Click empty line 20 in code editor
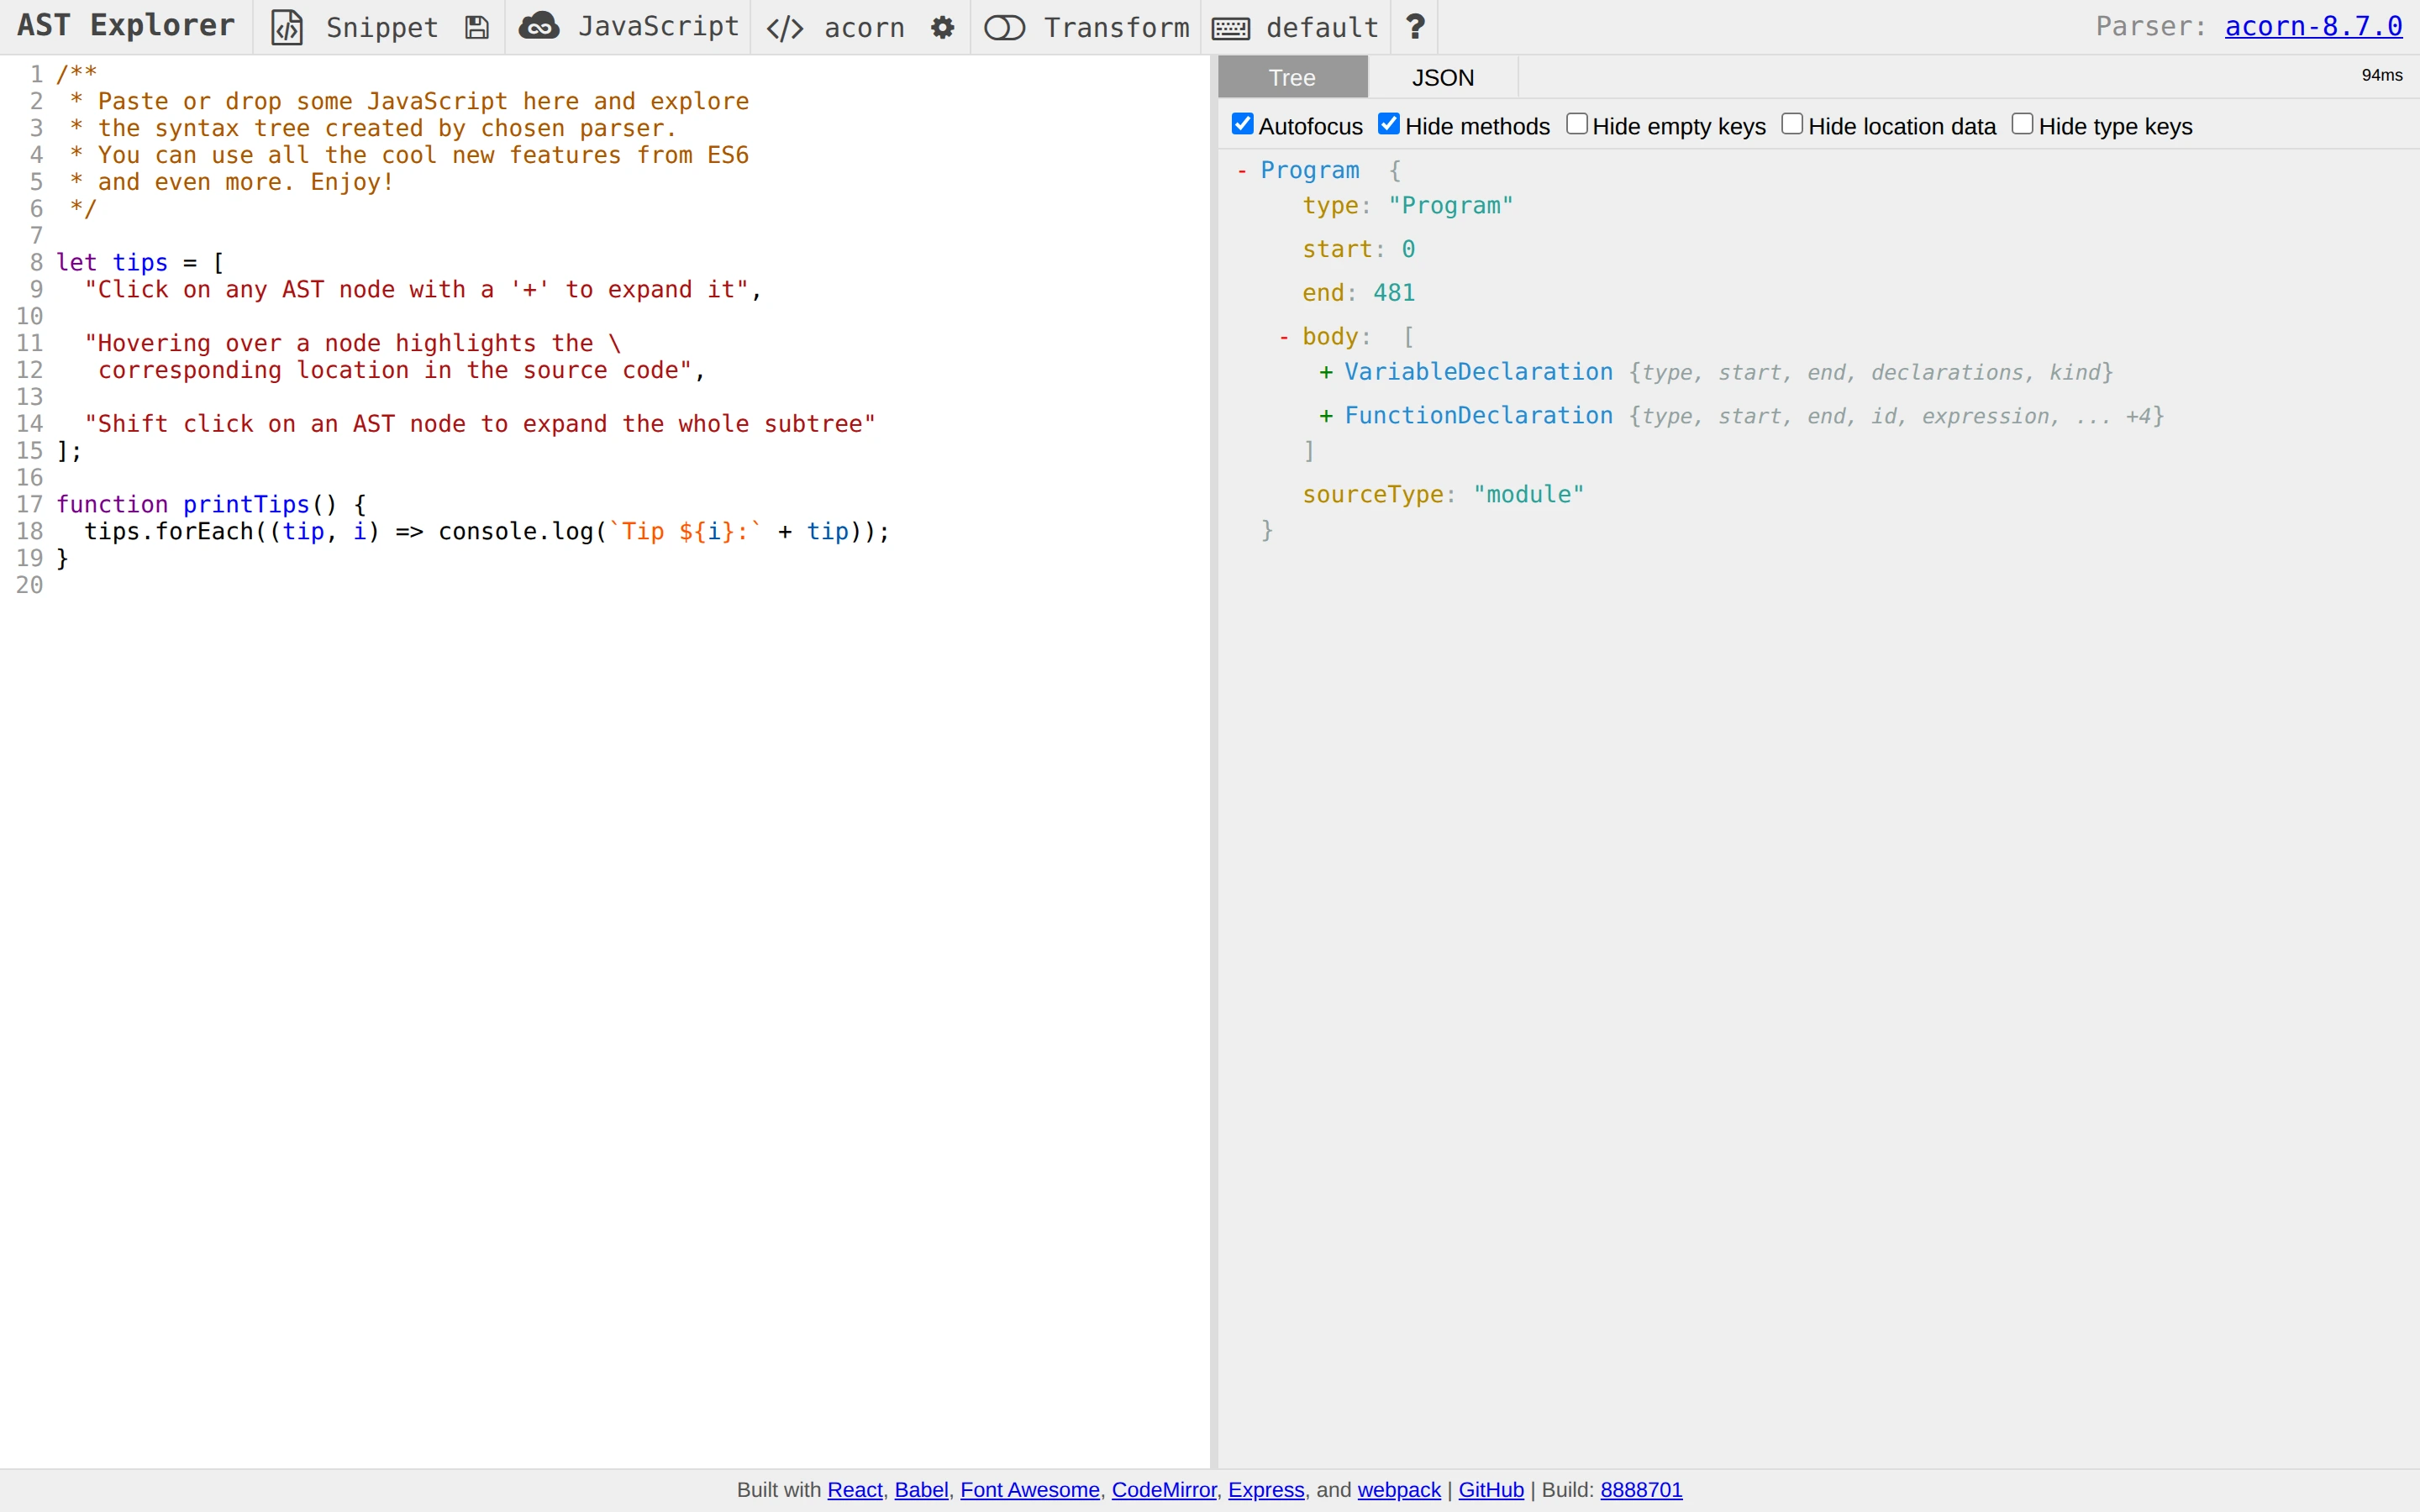2420x1512 pixels. 630,586
